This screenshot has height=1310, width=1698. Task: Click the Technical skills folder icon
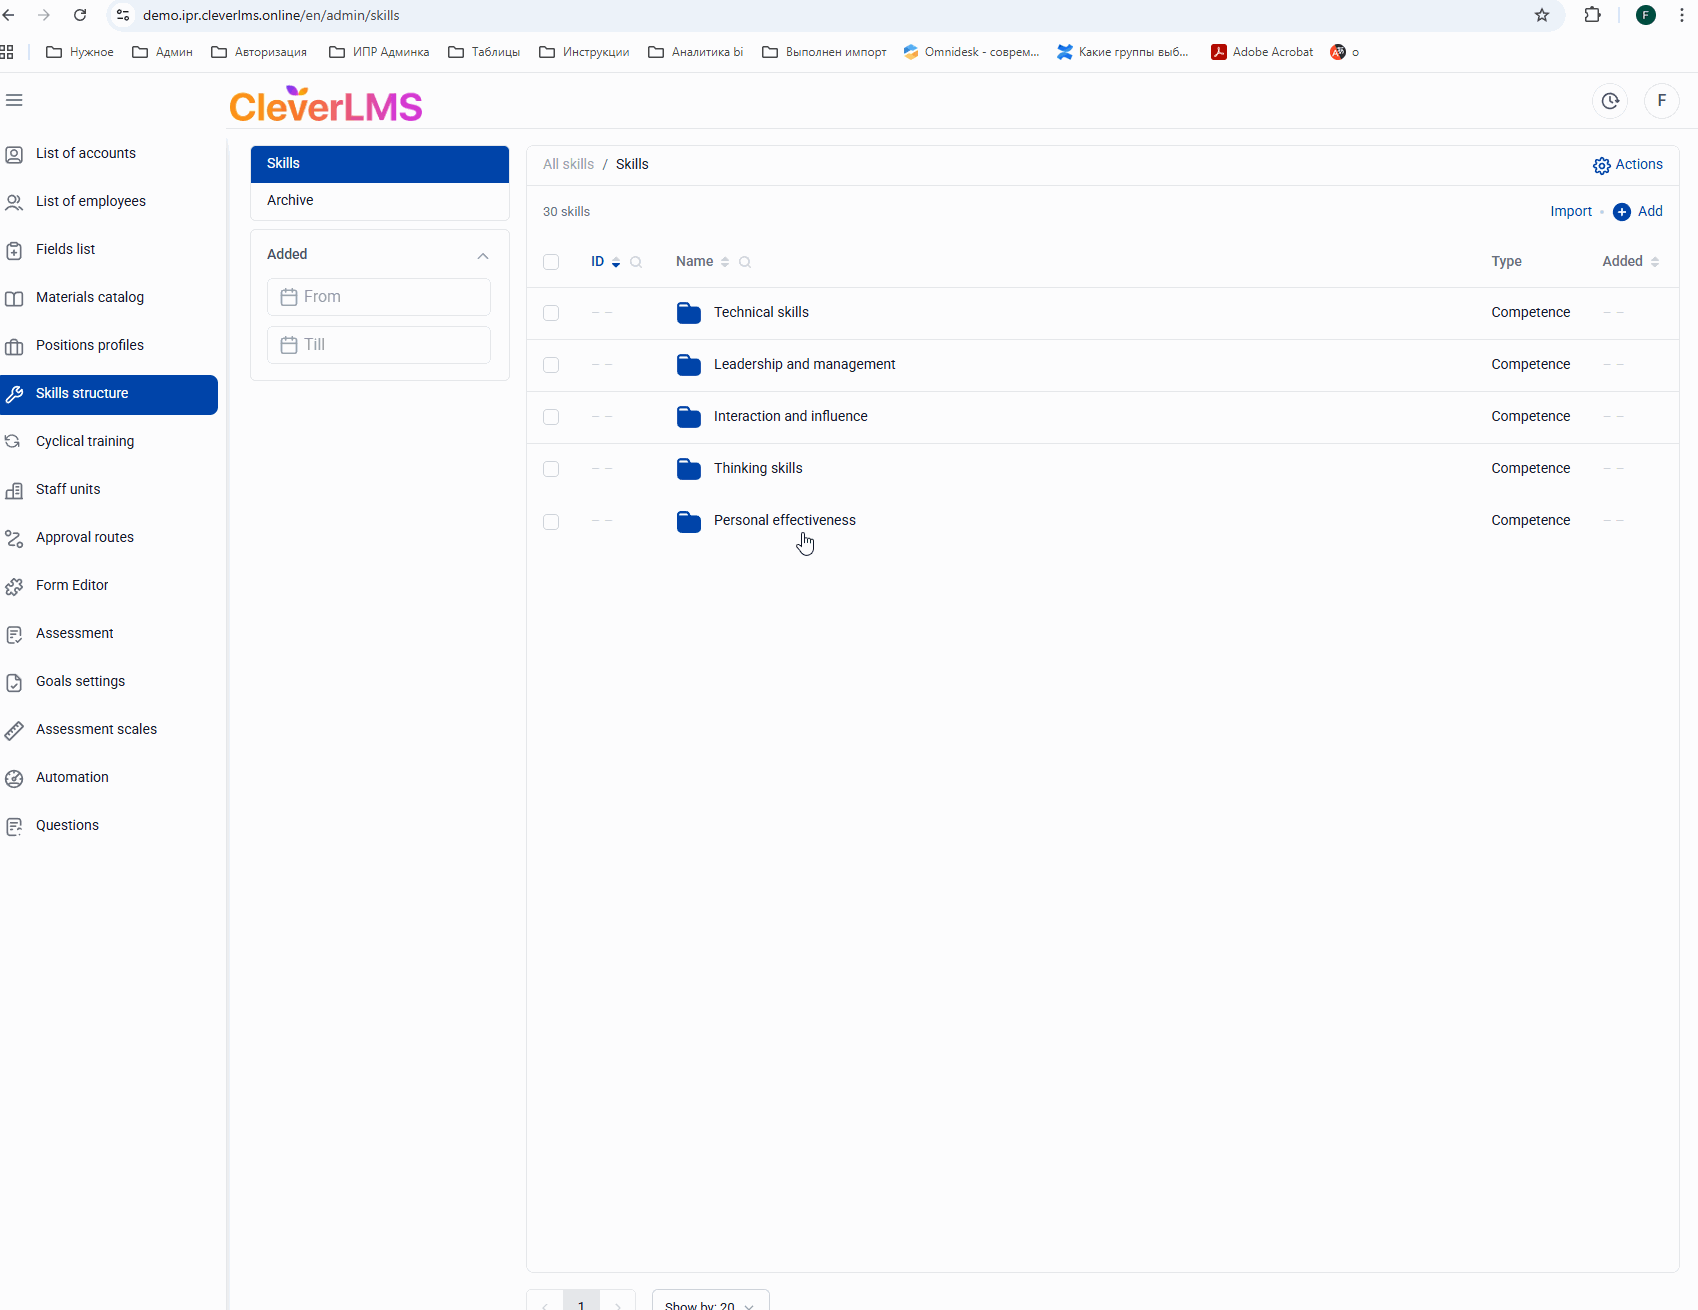coord(689,313)
